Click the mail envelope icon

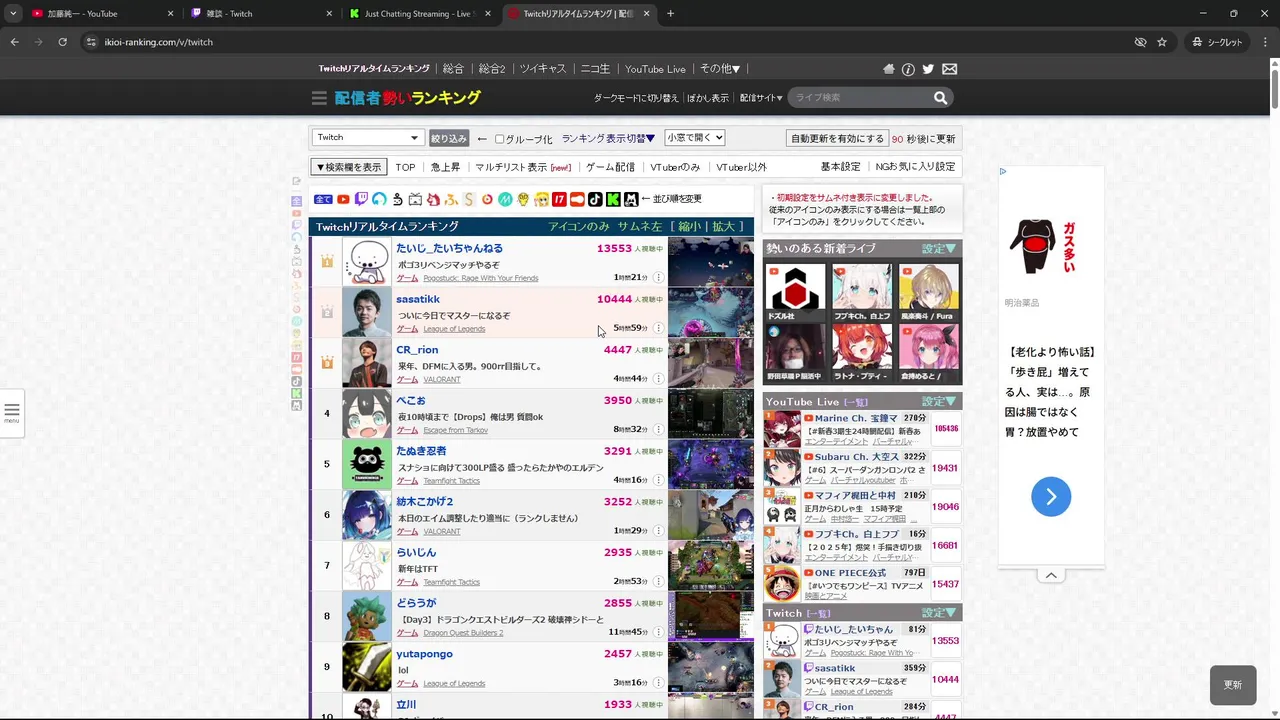pyautogui.click(x=949, y=69)
